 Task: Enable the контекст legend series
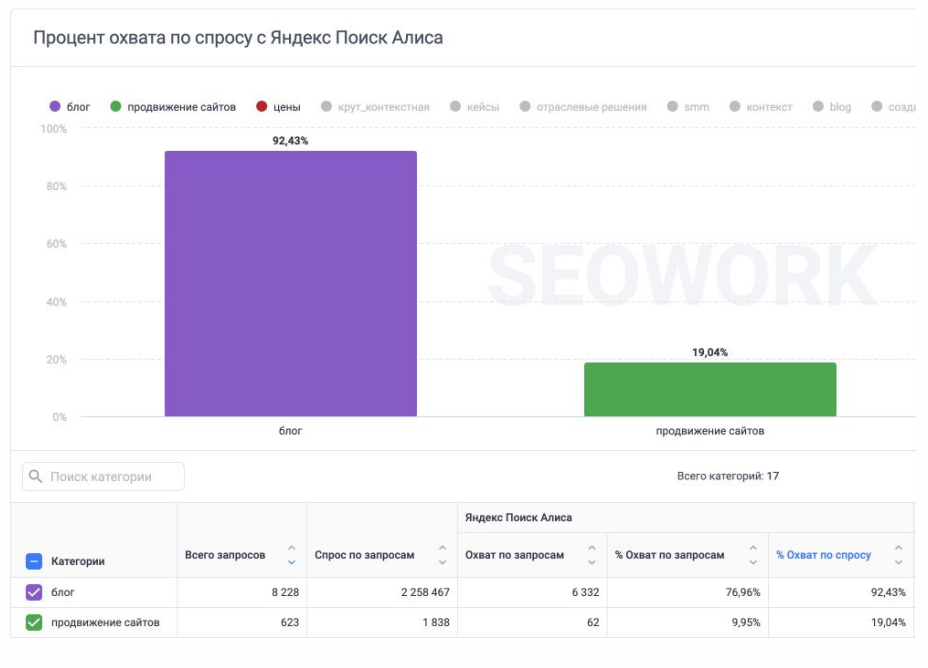[761, 107]
